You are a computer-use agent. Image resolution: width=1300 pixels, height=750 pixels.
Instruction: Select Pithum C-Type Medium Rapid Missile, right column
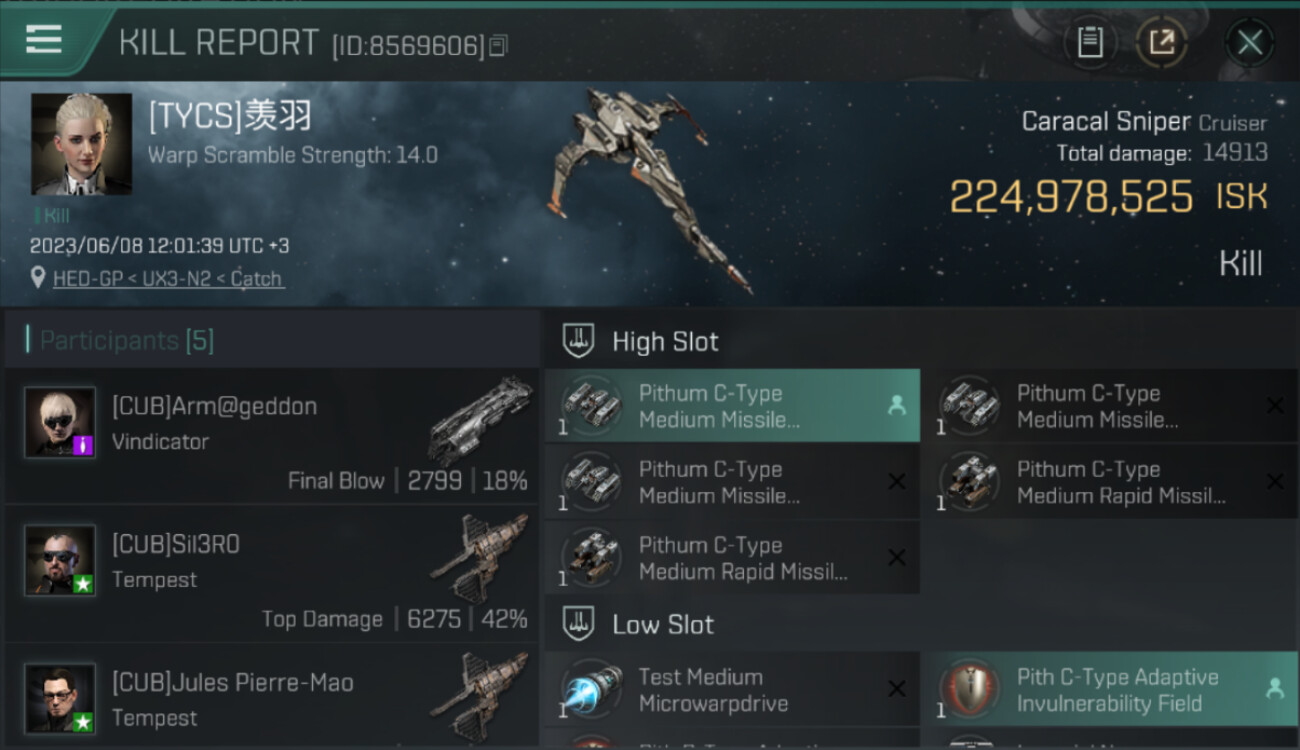point(1110,482)
